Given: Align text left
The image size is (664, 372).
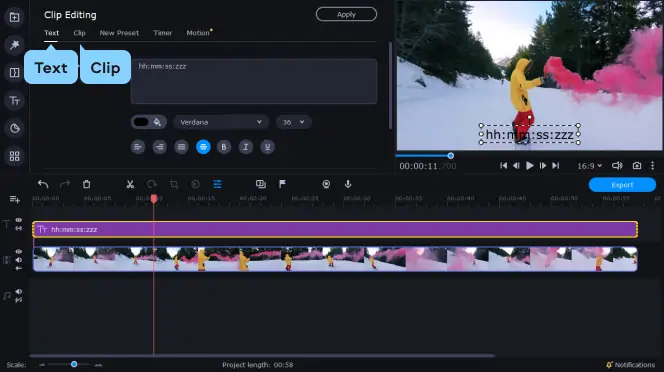Looking at the screenshot, I should (x=138, y=147).
